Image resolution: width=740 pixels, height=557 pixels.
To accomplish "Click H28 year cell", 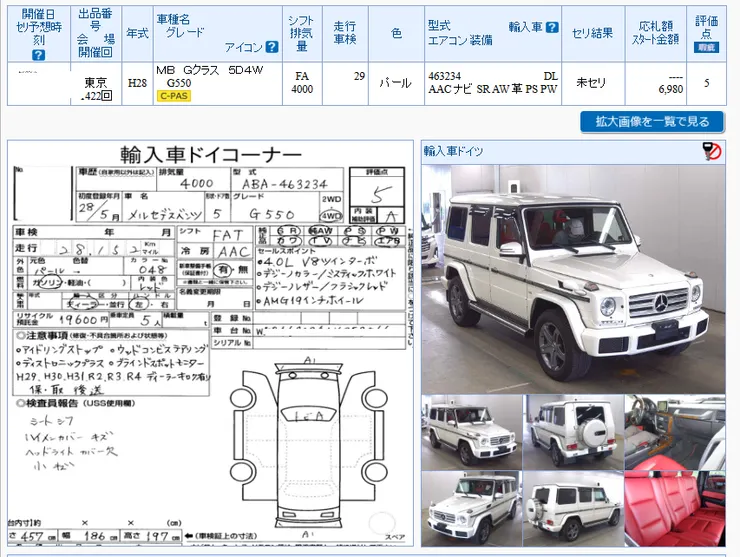I will [137, 83].
